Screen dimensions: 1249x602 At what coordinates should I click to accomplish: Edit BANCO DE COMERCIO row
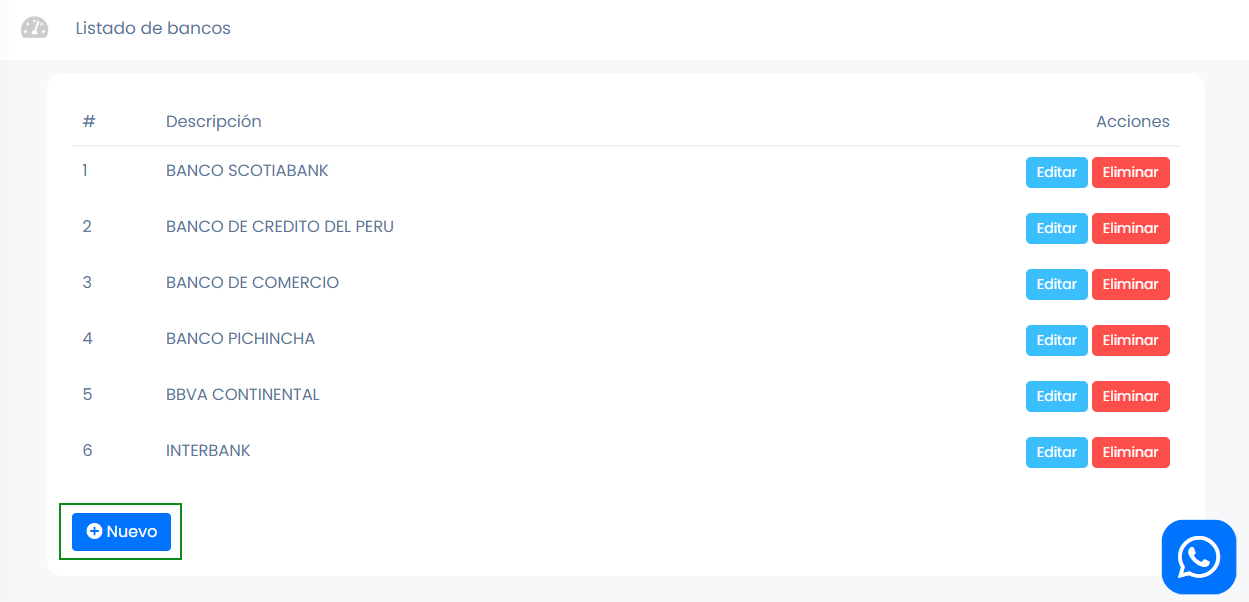tap(1056, 284)
